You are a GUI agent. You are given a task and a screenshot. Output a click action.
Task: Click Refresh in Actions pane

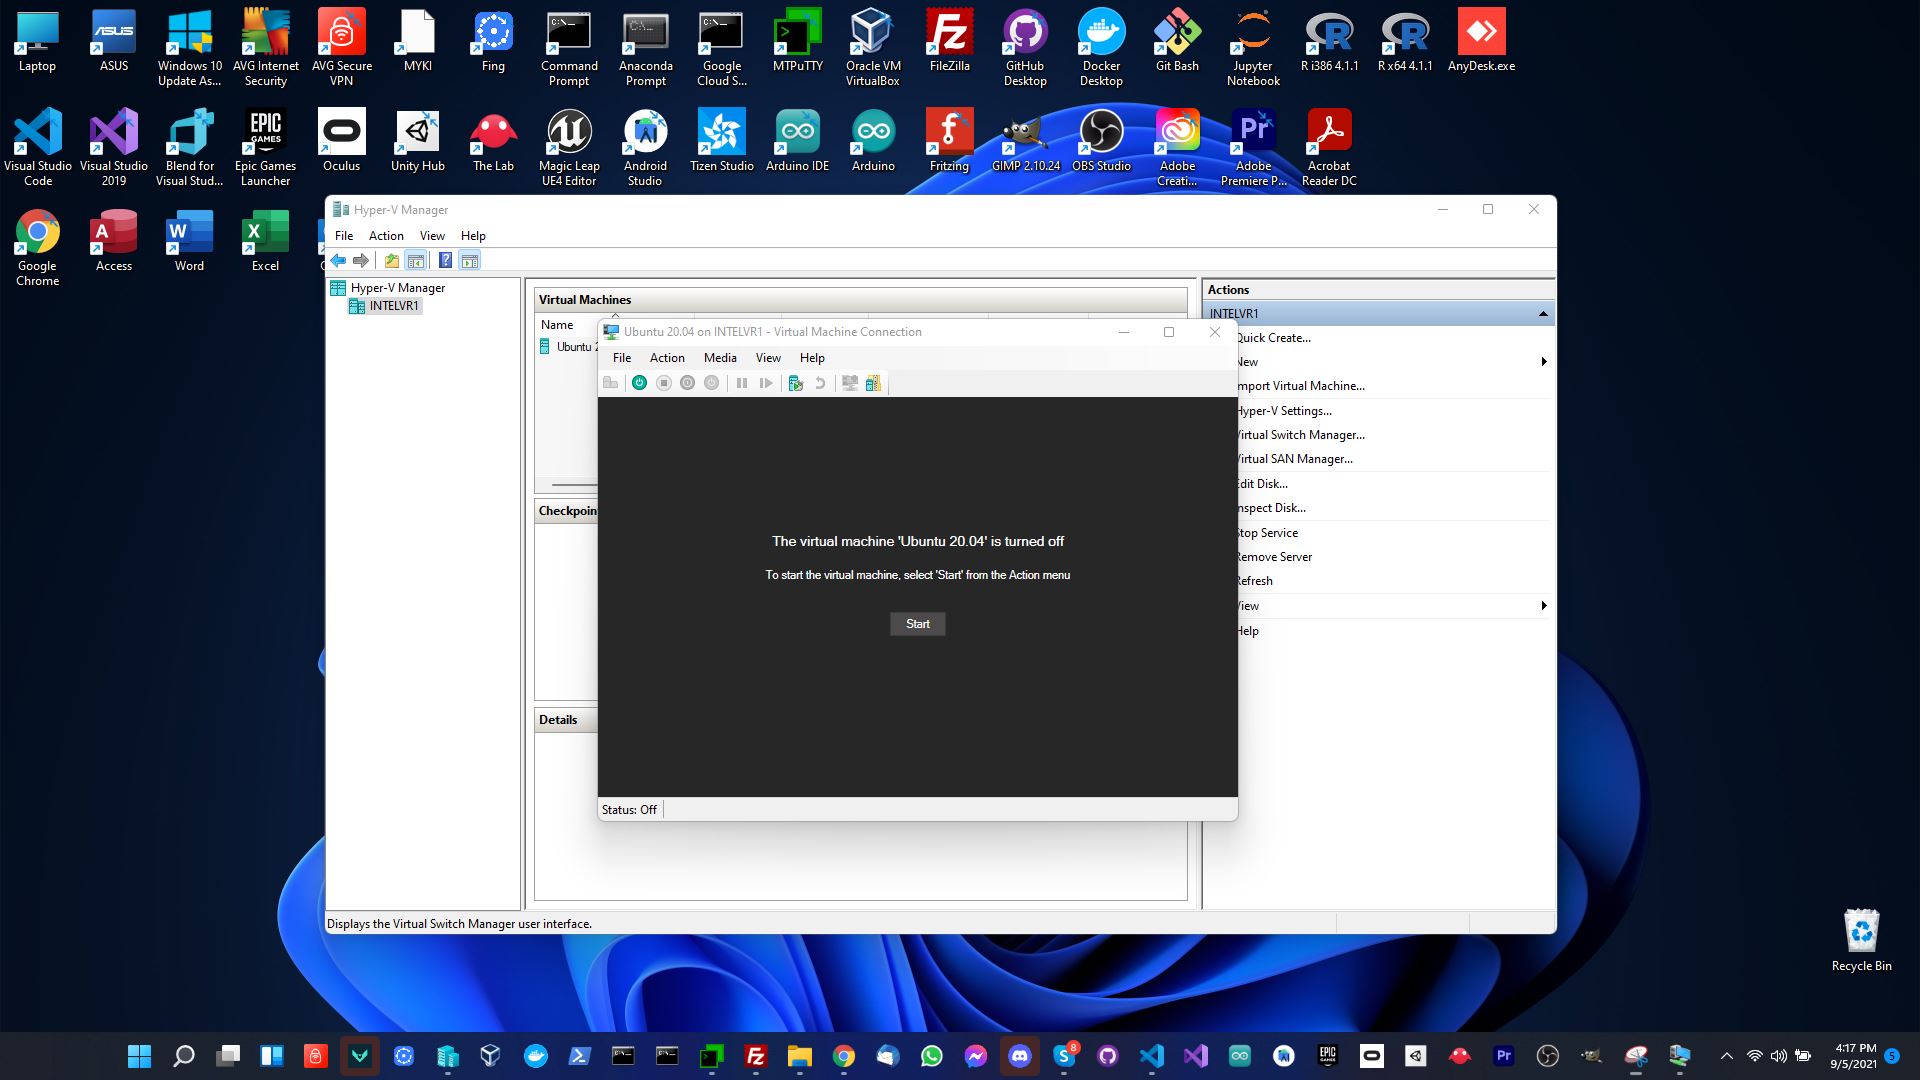(1255, 581)
